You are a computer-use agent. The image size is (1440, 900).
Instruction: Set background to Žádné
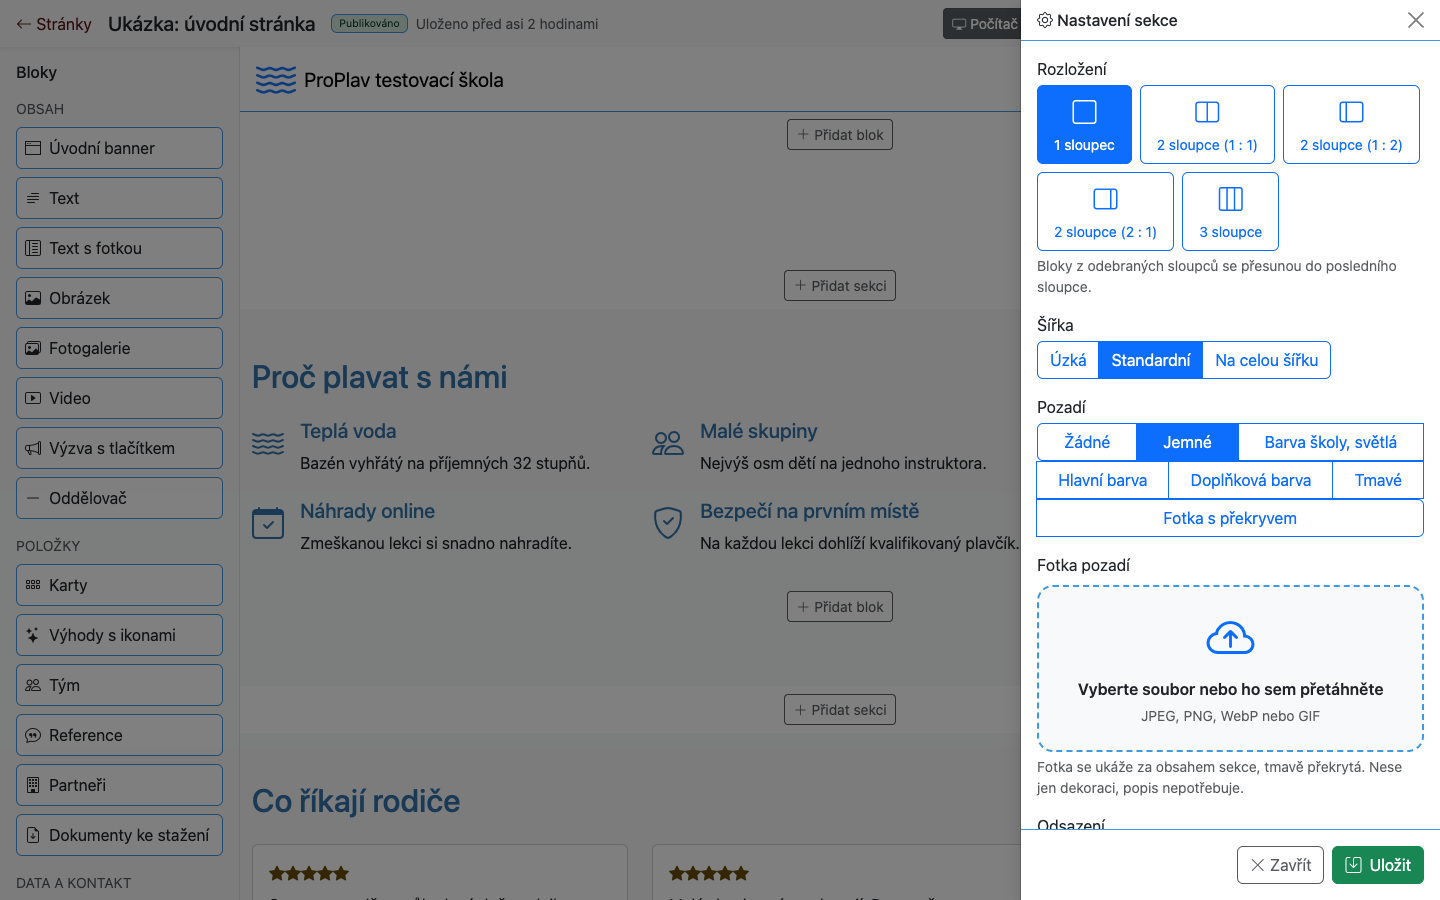[x=1087, y=442]
